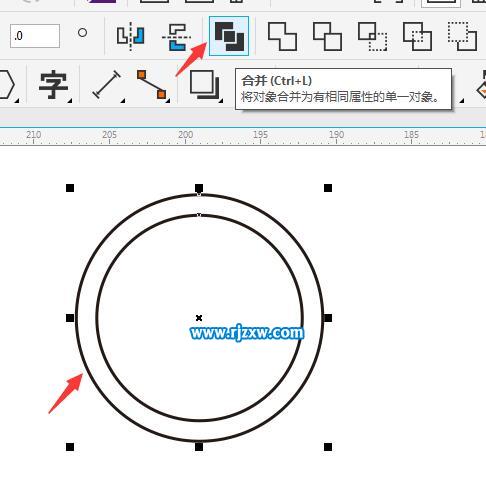
Task: Click the Combine (合并) objects icon
Action: (229, 36)
